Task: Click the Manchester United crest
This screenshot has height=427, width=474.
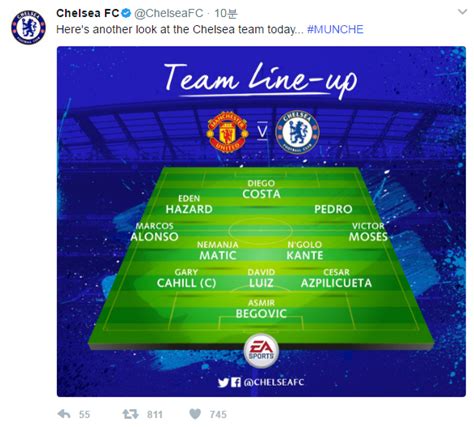Action: (227, 132)
